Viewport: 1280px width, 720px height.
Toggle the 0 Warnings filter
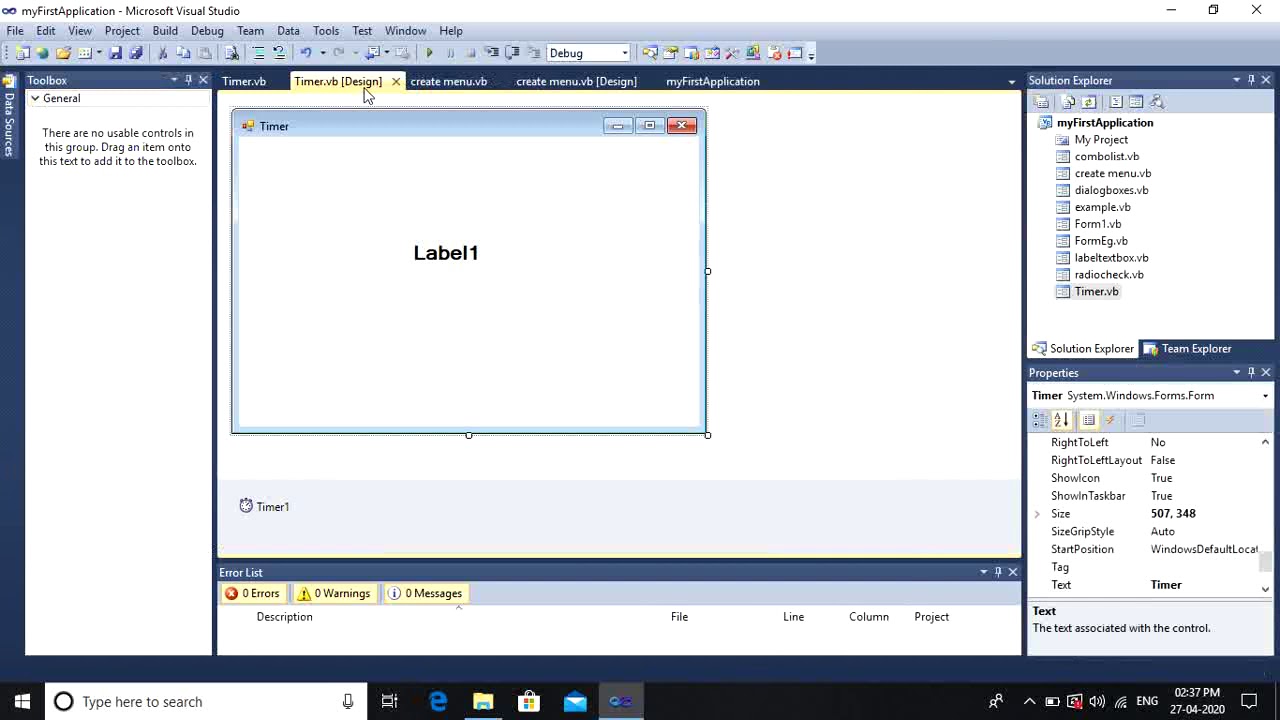(334, 593)
